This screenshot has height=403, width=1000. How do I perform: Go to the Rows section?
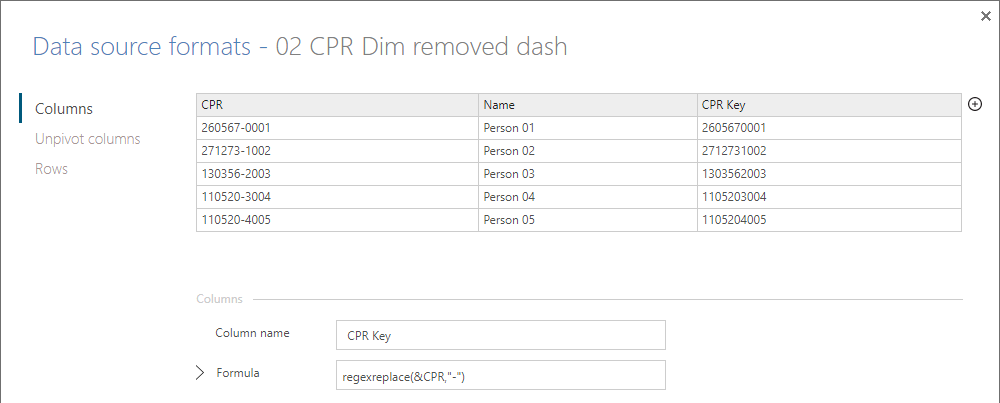pos(51,169)
